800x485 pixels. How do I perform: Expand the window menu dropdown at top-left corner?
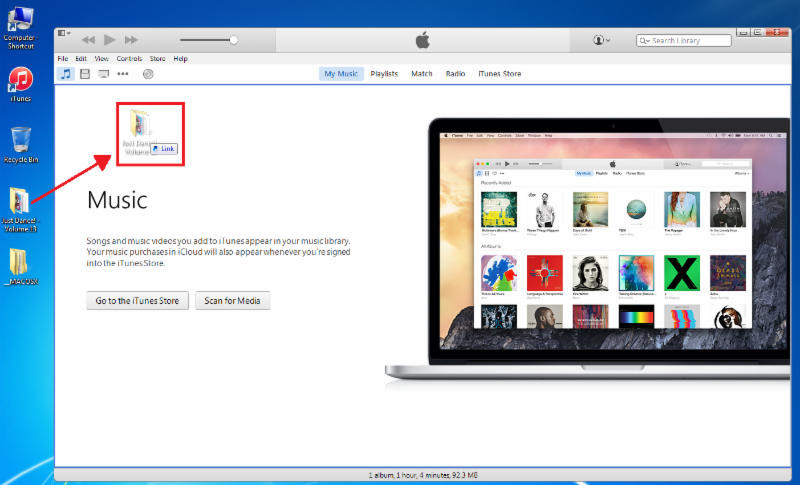(63, 33)
